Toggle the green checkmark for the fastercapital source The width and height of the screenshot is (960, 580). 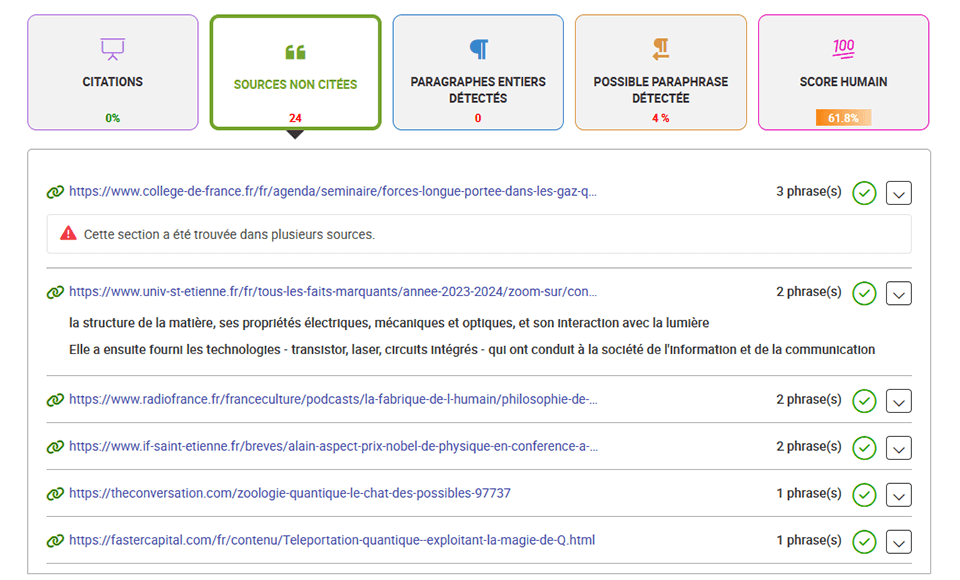[864, 542]
